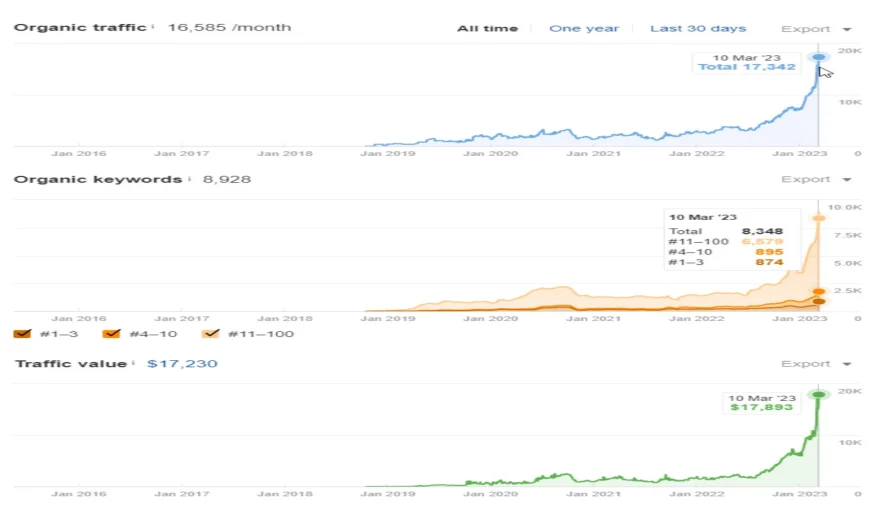
Task: Open the Export dropdown for Traffic value
Action: (816, 364)
